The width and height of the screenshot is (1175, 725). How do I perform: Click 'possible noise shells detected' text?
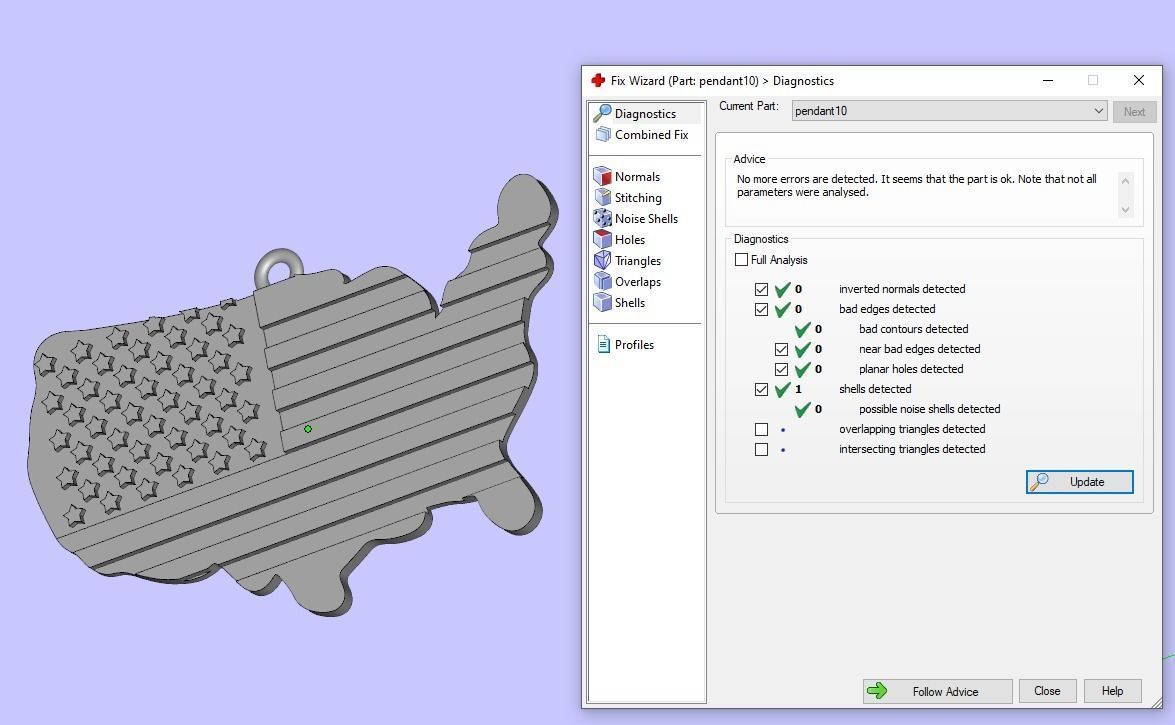[929, 409]
